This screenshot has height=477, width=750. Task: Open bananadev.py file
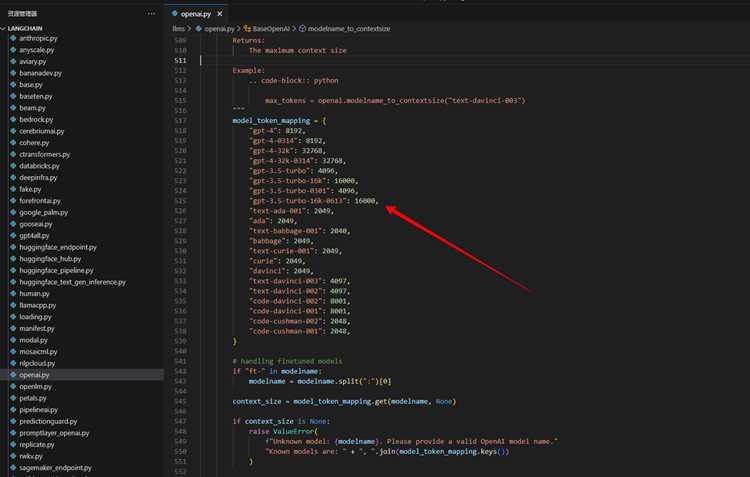40,73
